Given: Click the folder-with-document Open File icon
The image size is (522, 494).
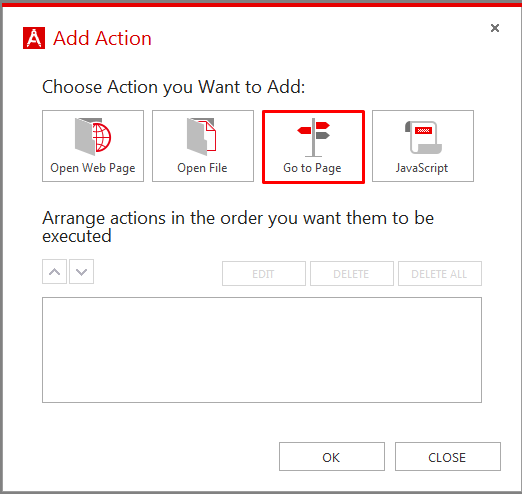Looking at the screenshot, I should 202,137.
